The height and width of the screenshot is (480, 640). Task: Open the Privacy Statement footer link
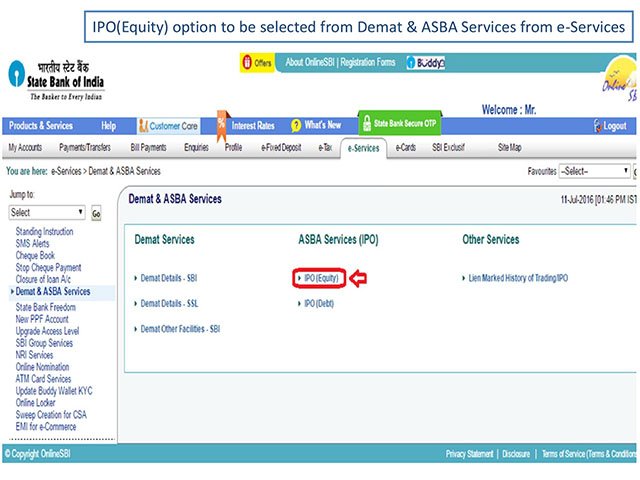[469, 453]
